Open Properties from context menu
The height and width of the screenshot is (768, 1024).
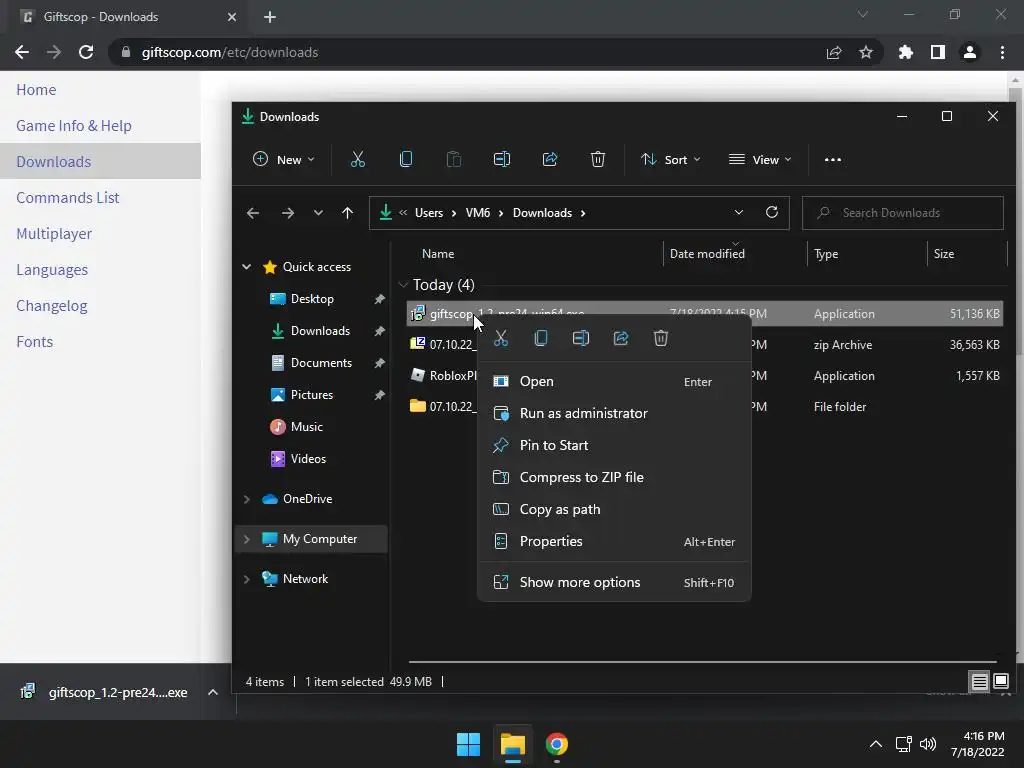pos(614,541)
